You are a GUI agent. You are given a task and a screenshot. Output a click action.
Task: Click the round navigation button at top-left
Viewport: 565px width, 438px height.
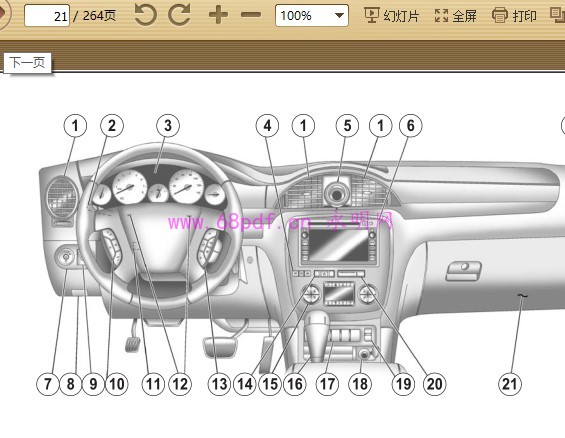(4, 14)
